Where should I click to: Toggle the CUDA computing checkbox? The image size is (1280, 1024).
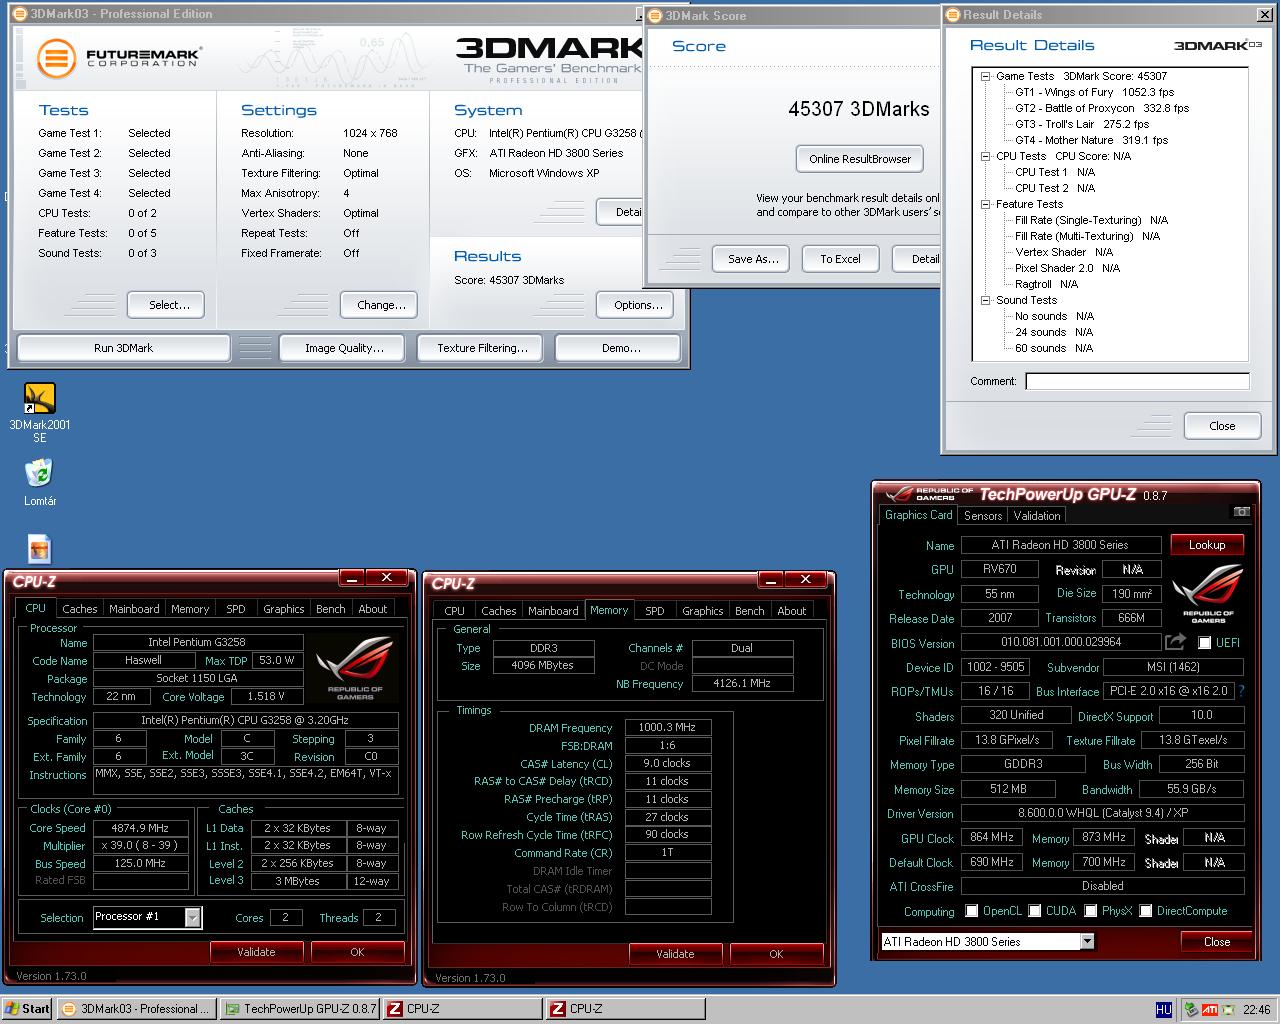pyautogui.click(x=1034, y=911)
